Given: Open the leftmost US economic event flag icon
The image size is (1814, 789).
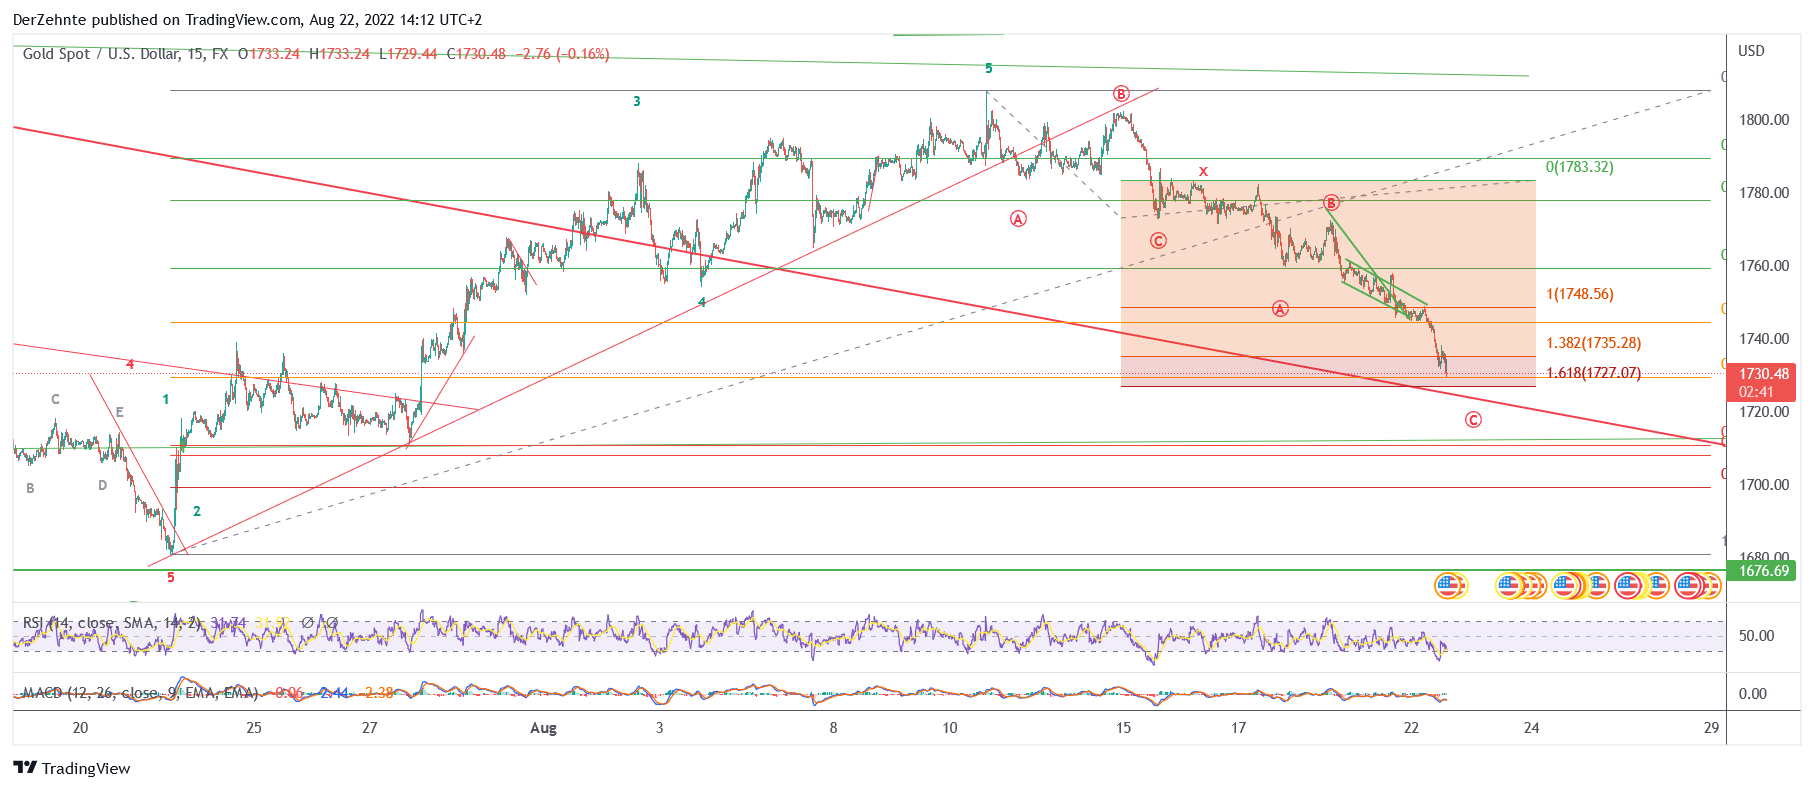Looking at the screenshot, I should pyautogui.click(x=1449, y=585).
